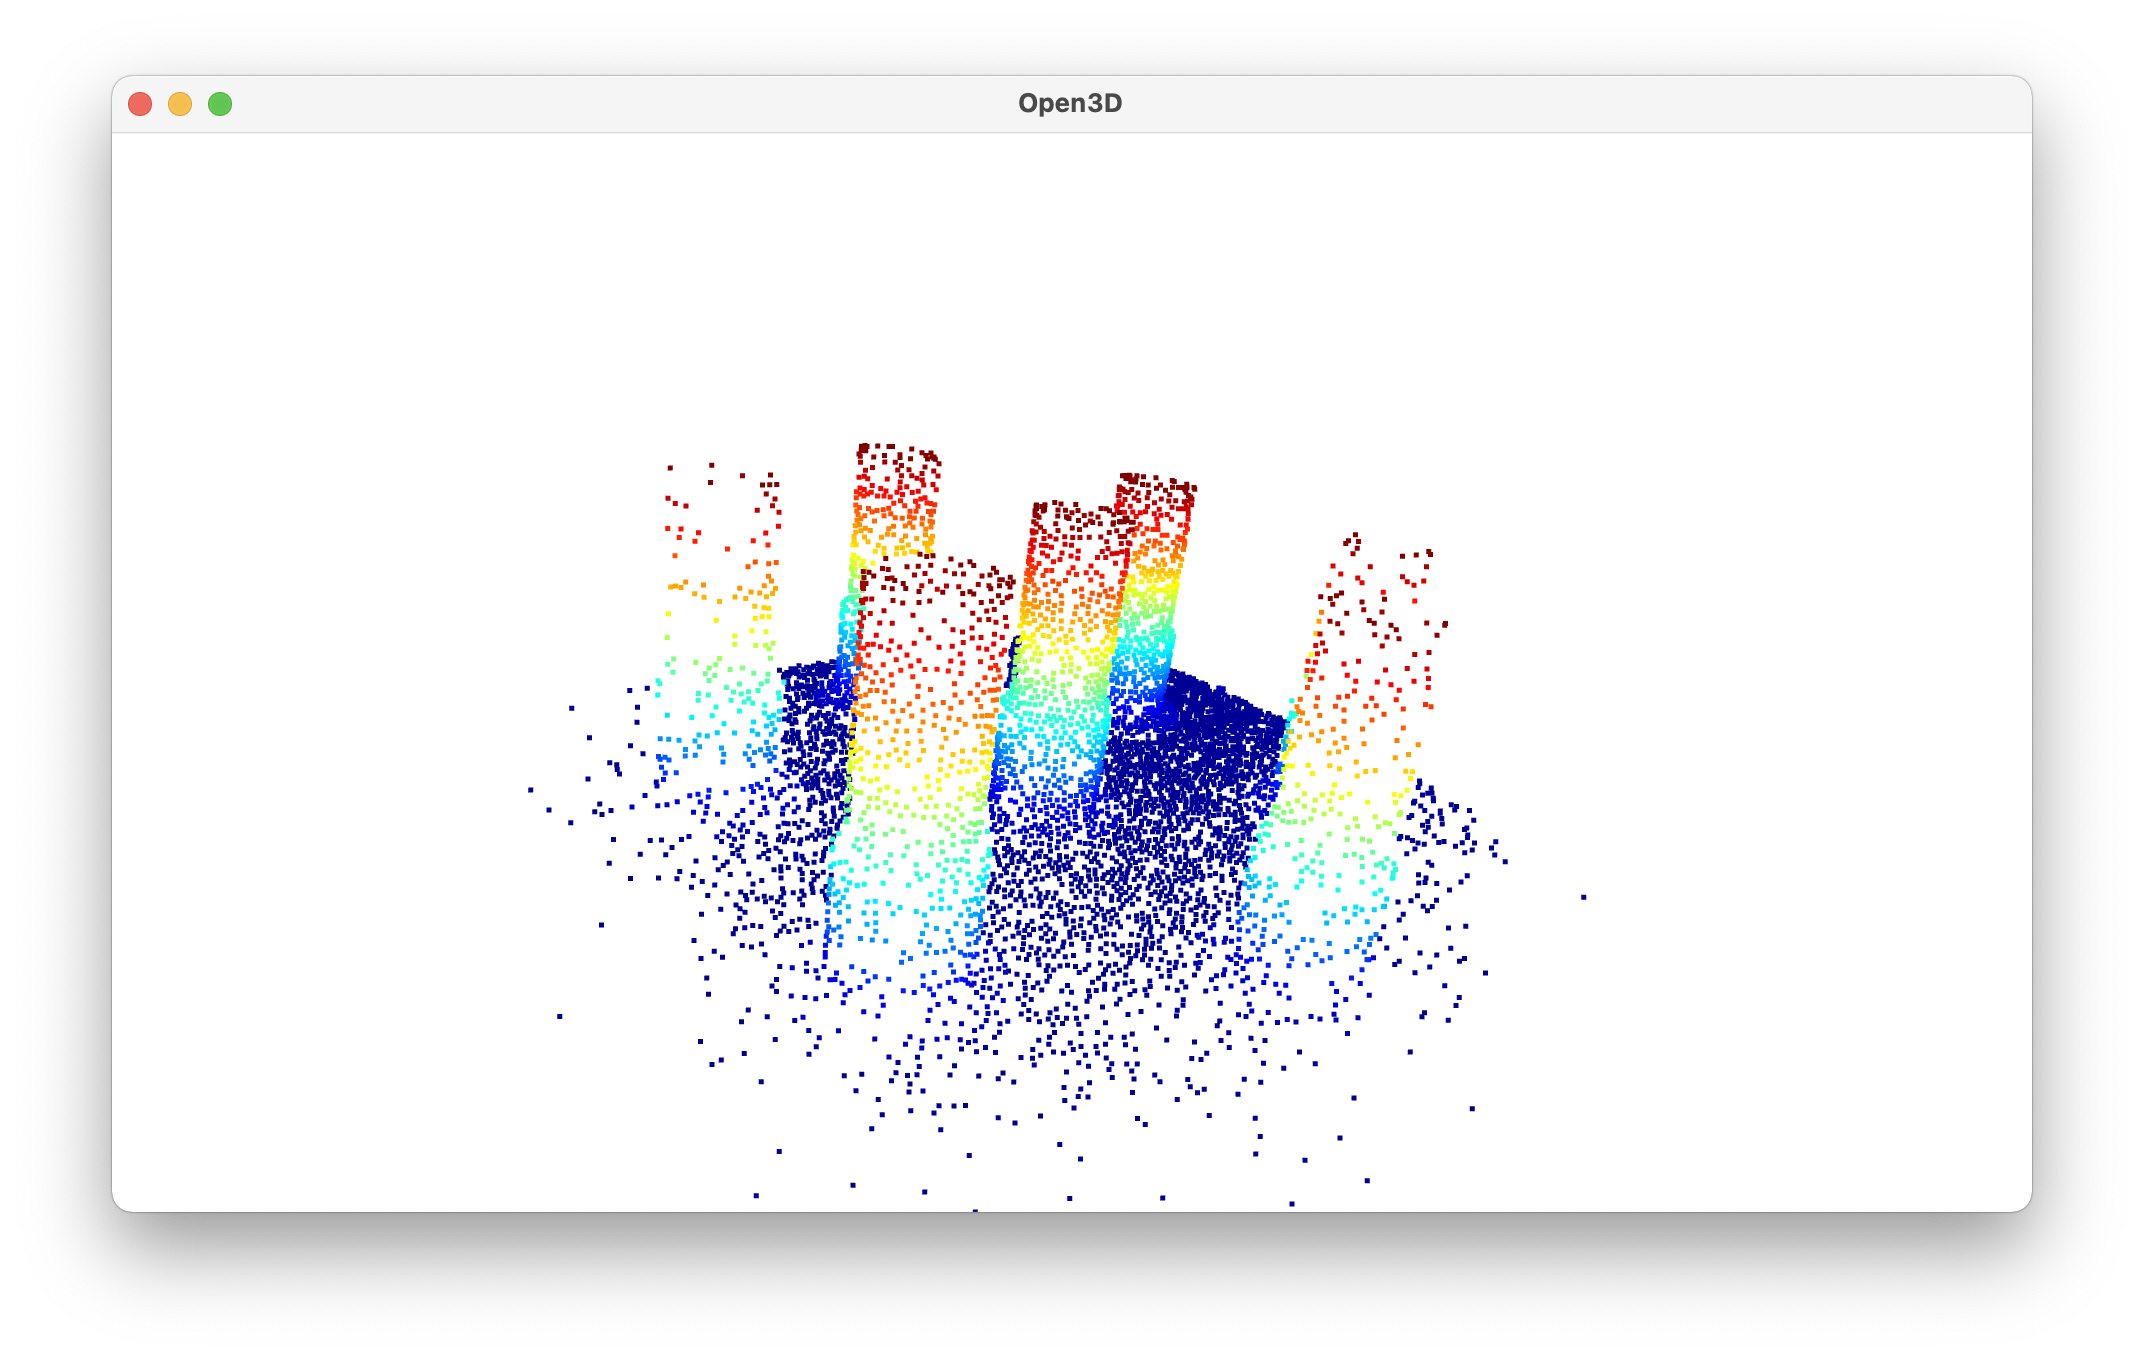Click the green zoom button
The image size is (2144, 1360).
pos(220,103)
